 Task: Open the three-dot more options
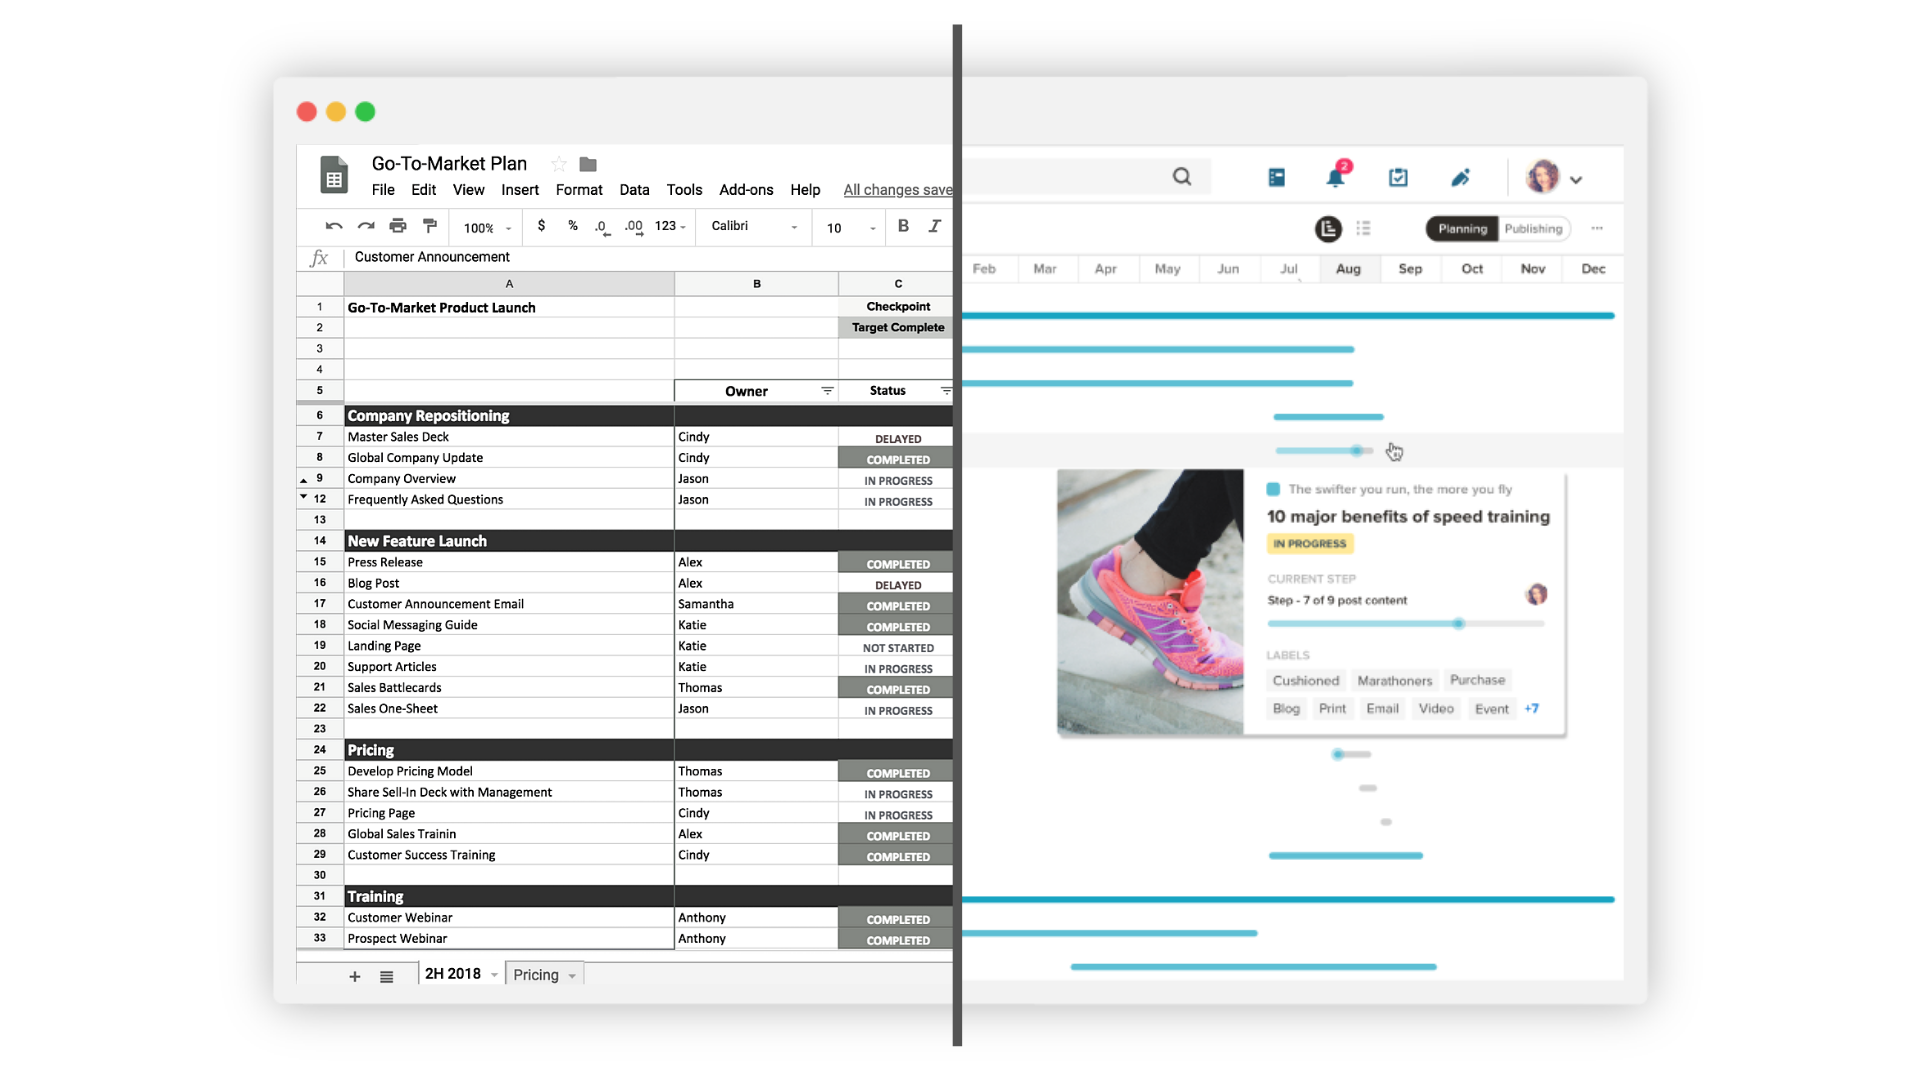tap(1597, 229)
